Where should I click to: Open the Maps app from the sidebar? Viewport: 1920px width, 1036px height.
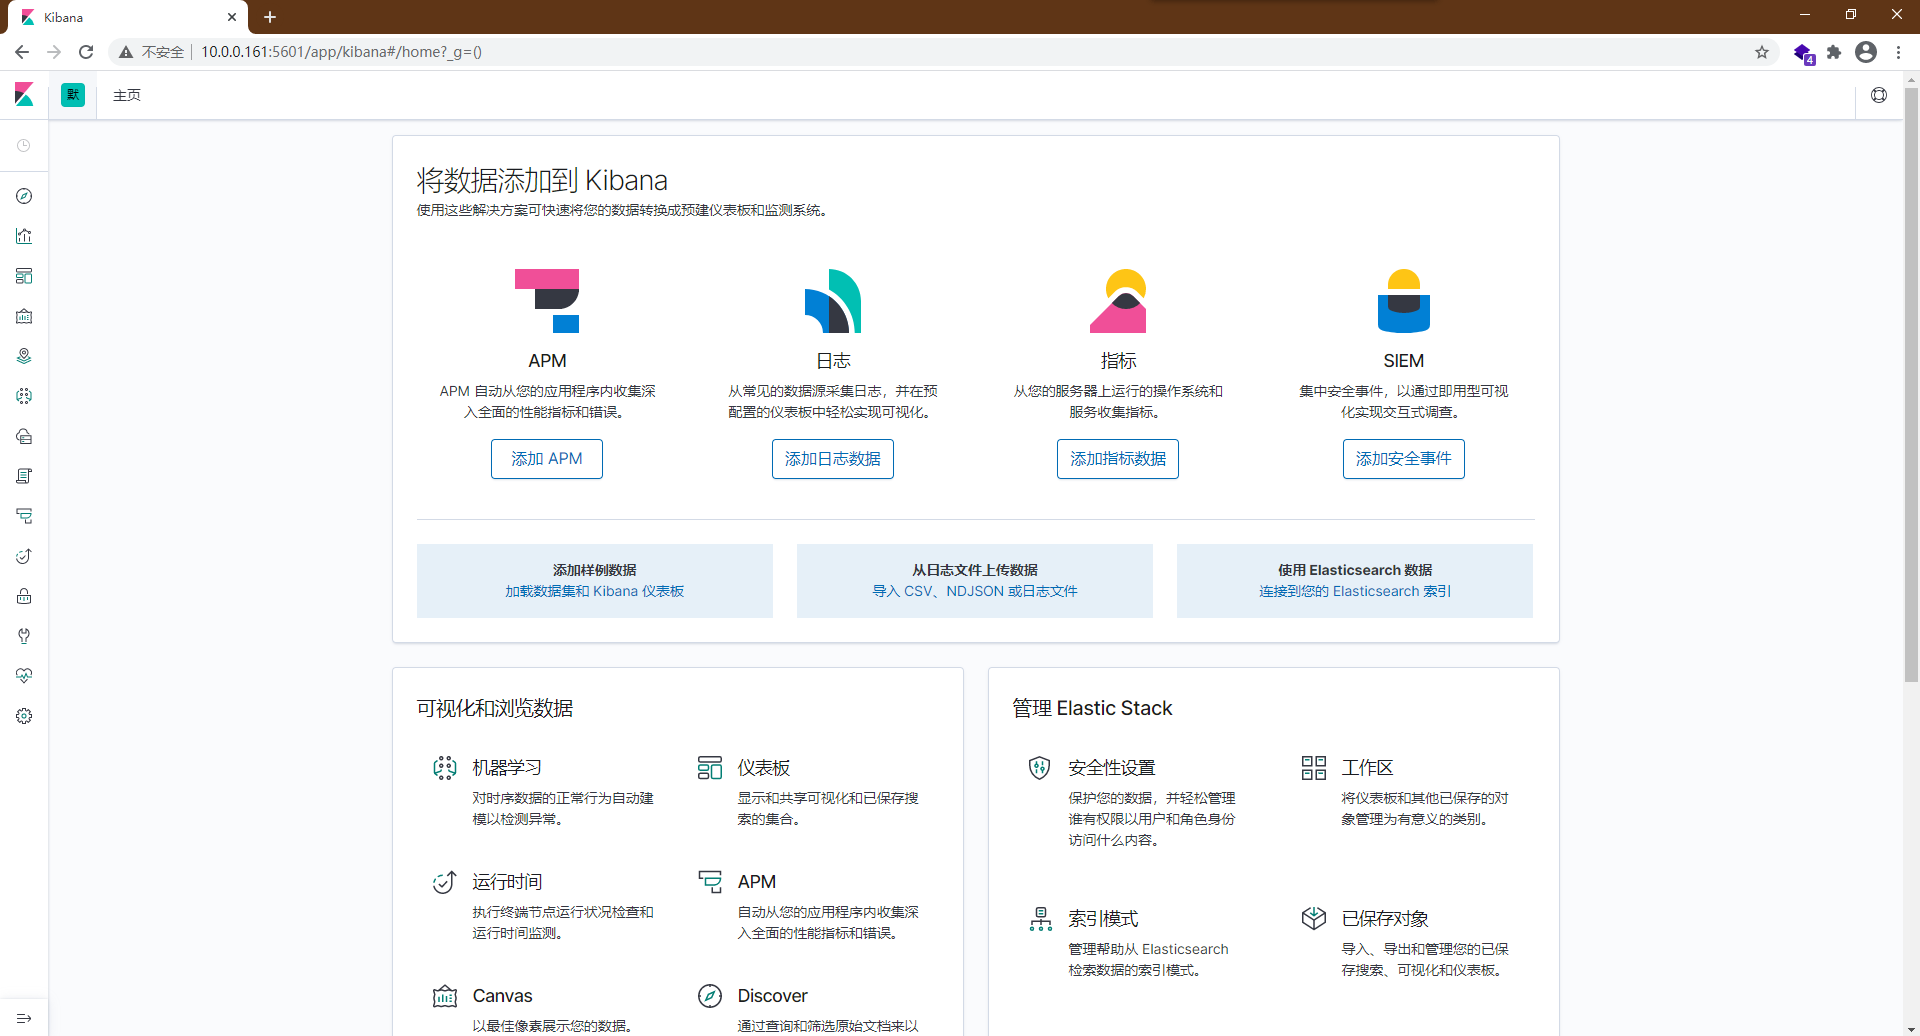pyautogui.click(x=24, y=356)
